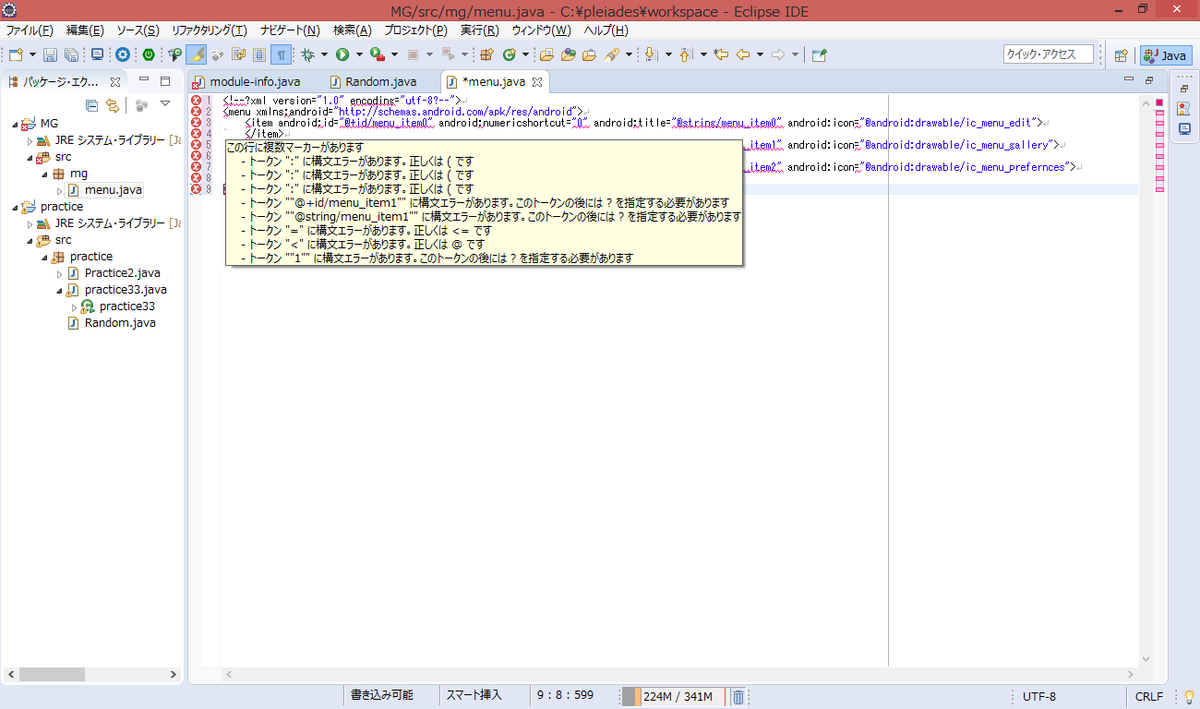Expand JRE システム・ライブラリー under MG
The image size is (1200, 709).
[30, 140]
